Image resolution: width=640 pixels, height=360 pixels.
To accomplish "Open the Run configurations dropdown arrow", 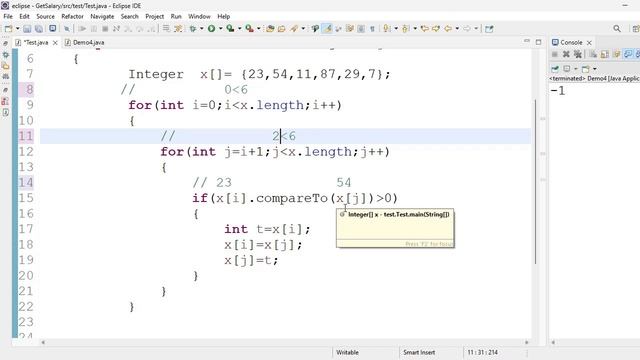I will 220,29.
